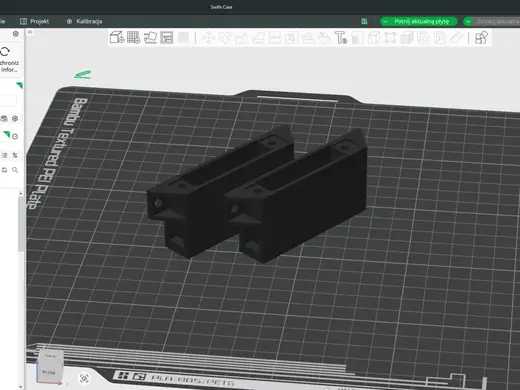Screen dimensions: 520x390
Task: Click the percent-sign icon in the sidebar
Action: click(x=15, y=155)
